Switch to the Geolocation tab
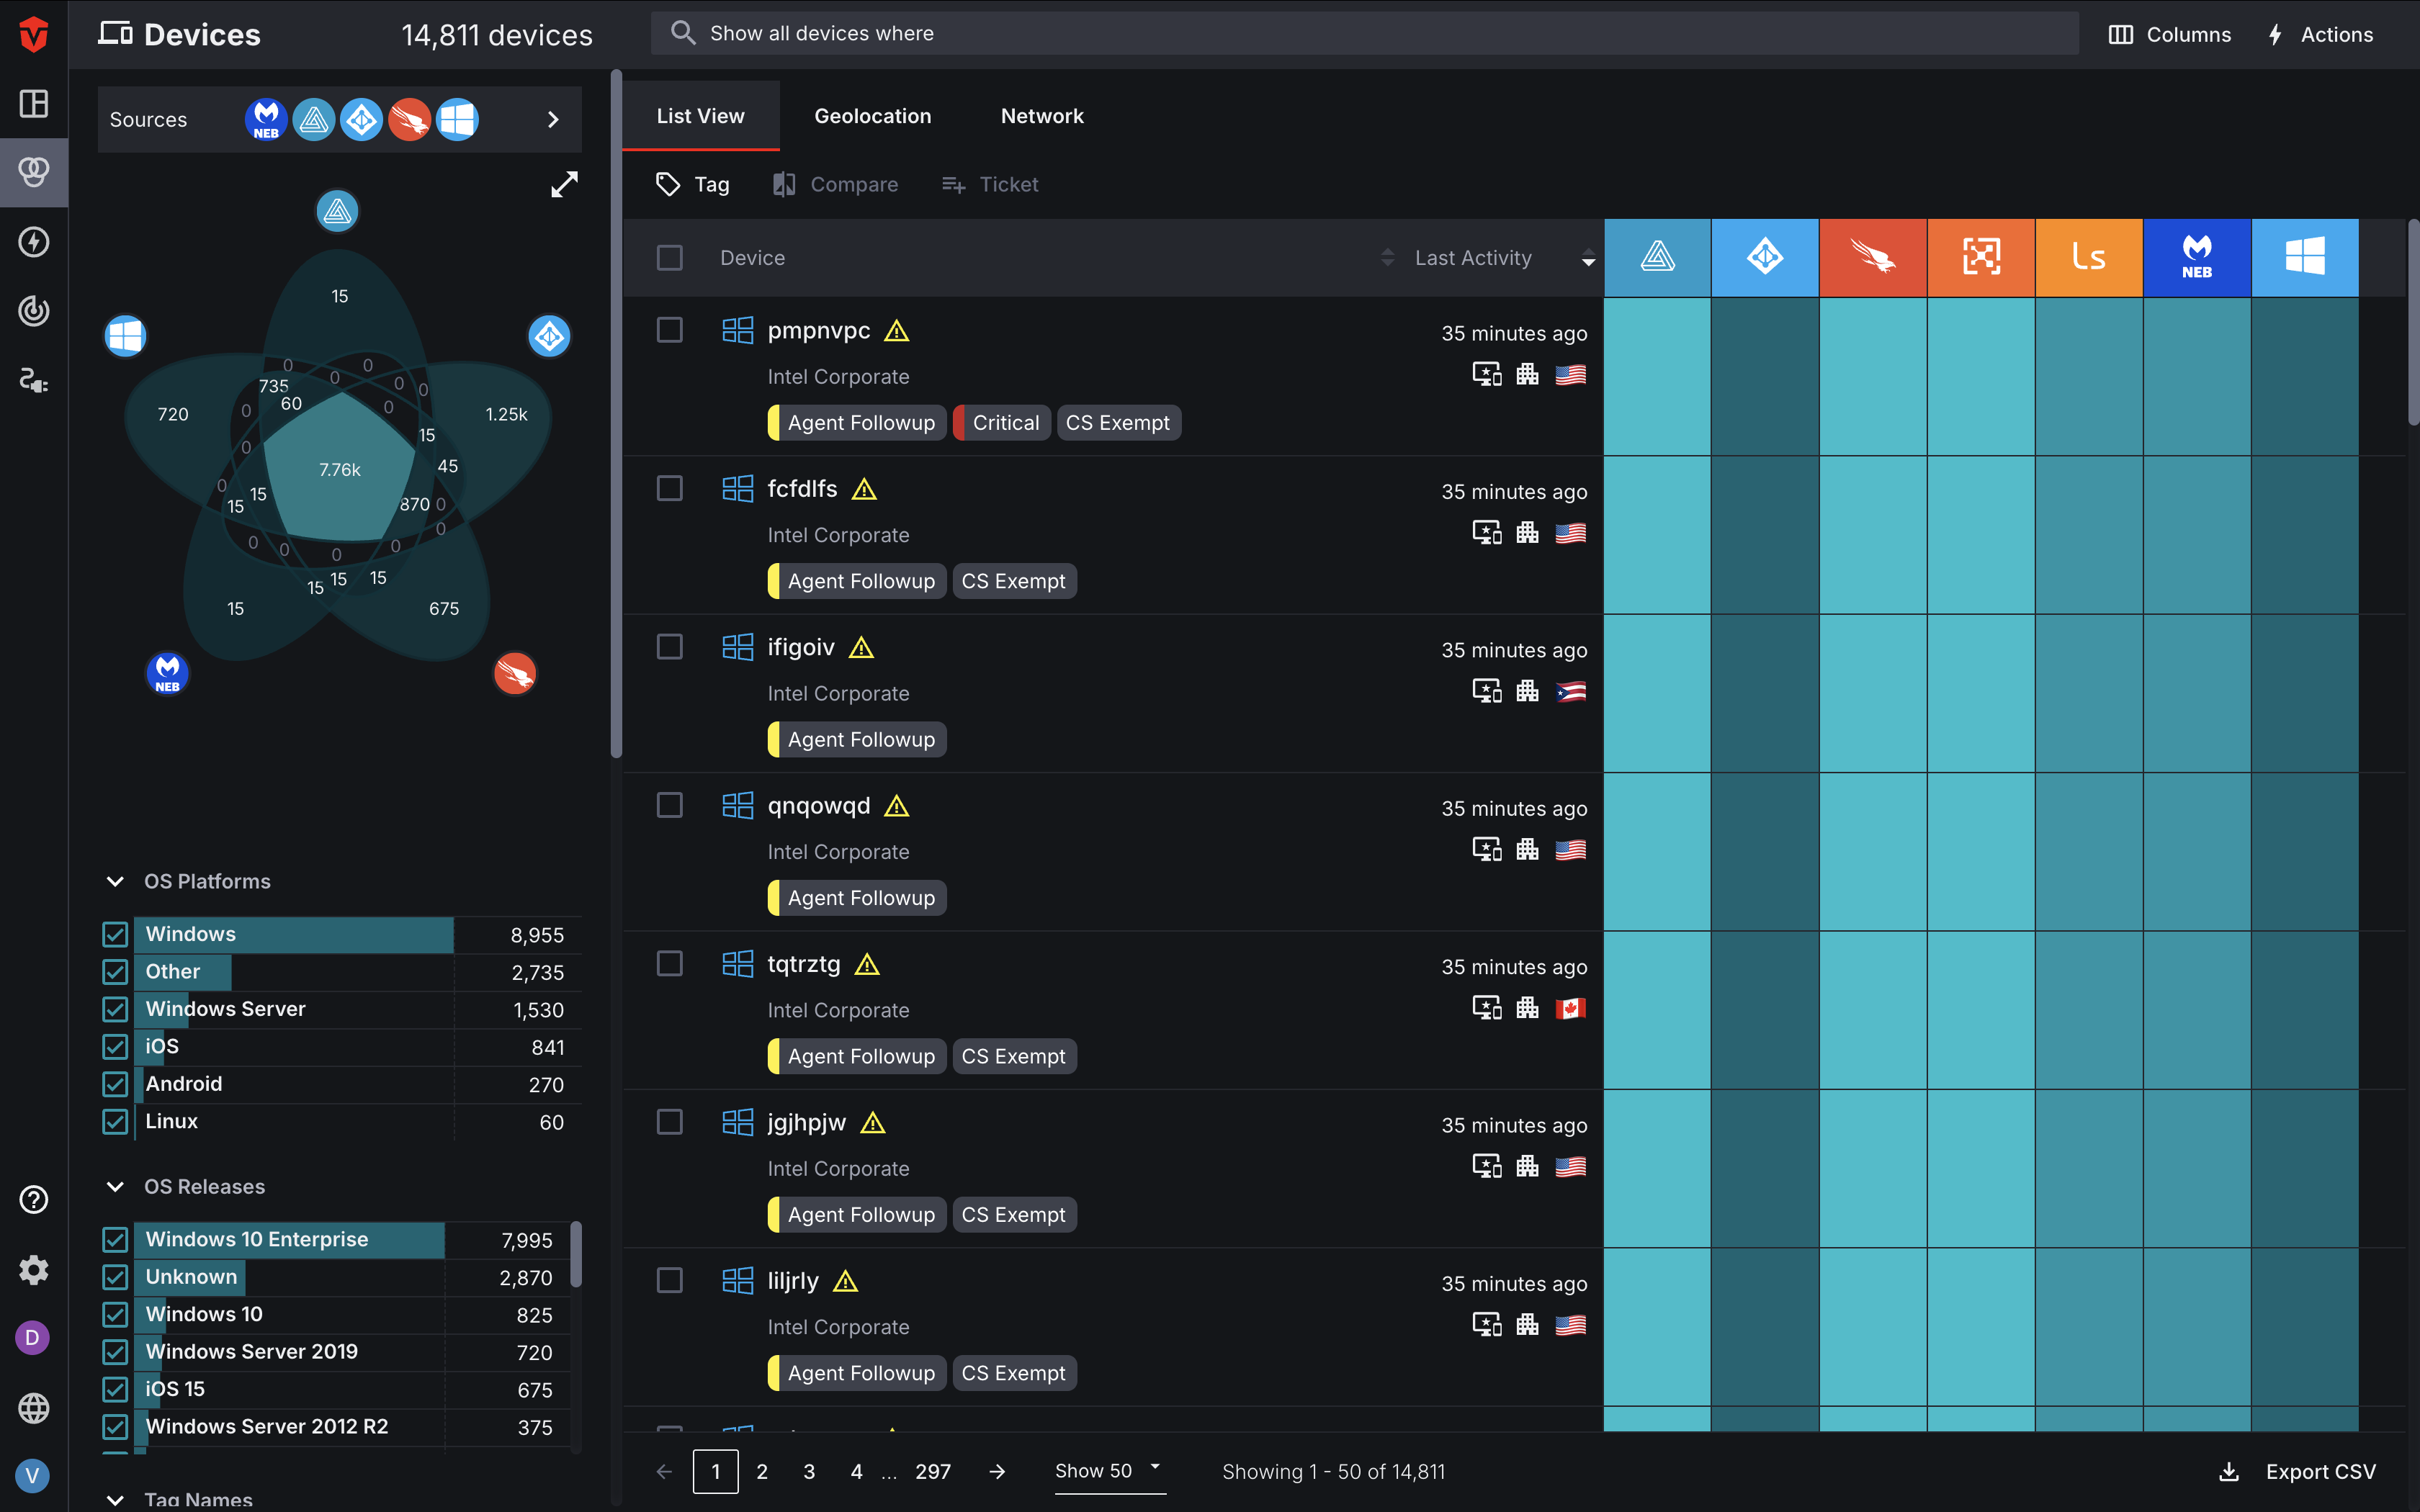The image size is (2420, 1512). pos(872,116)
